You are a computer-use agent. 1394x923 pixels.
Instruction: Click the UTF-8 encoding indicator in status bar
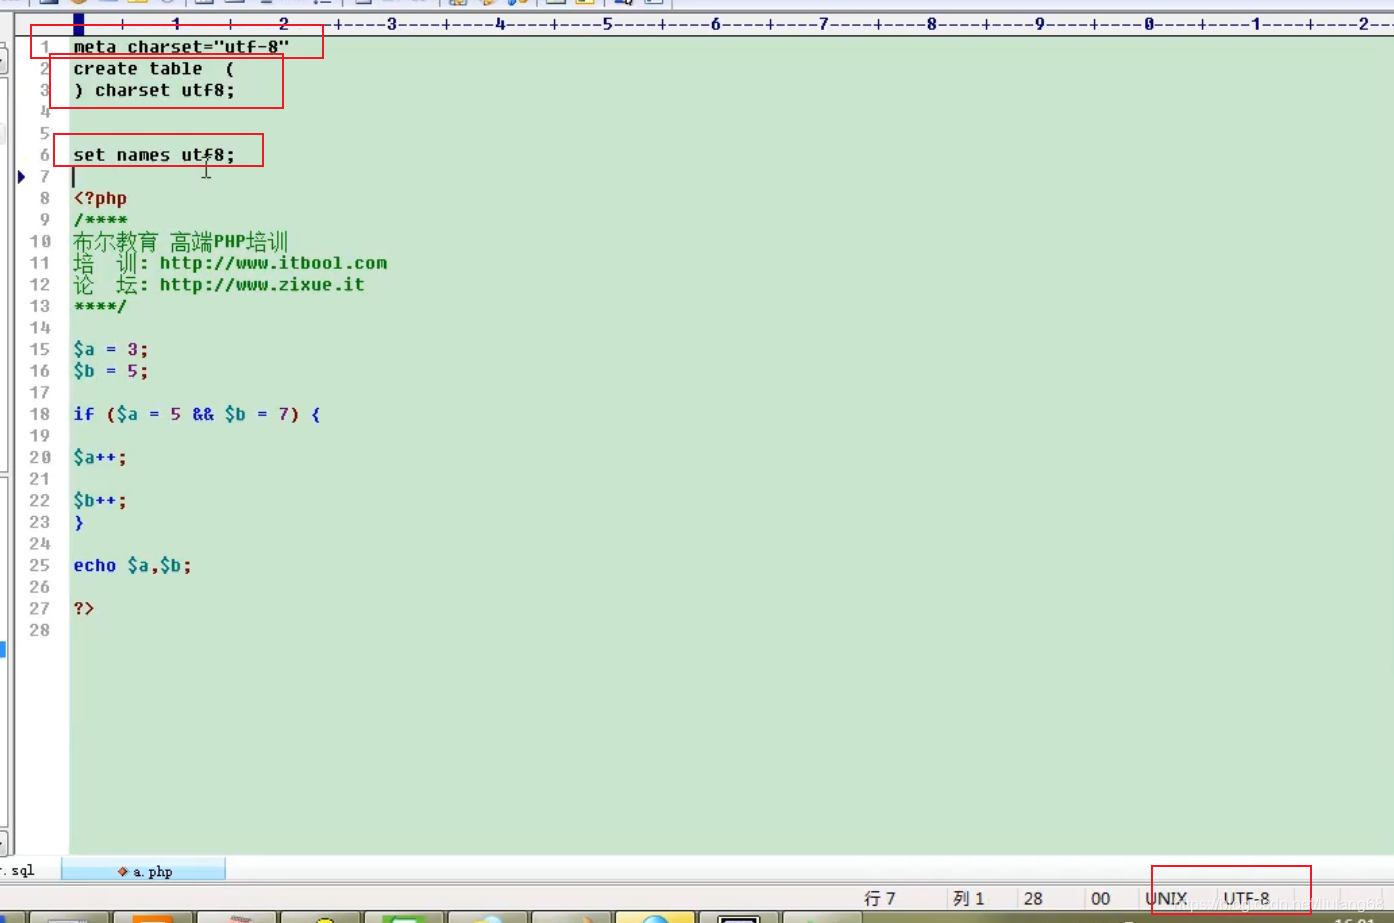tap(1246, 898)
